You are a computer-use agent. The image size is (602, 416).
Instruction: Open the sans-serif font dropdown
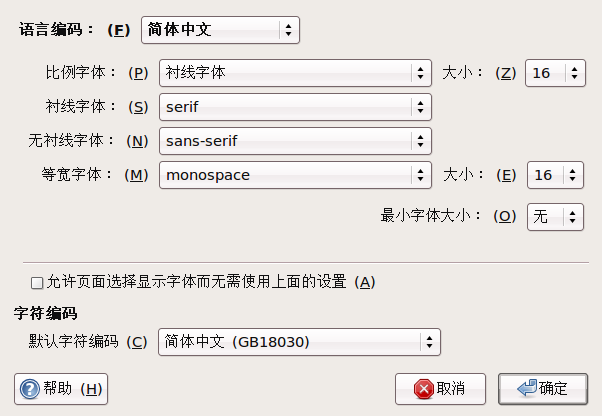click(x=295, y=141)
